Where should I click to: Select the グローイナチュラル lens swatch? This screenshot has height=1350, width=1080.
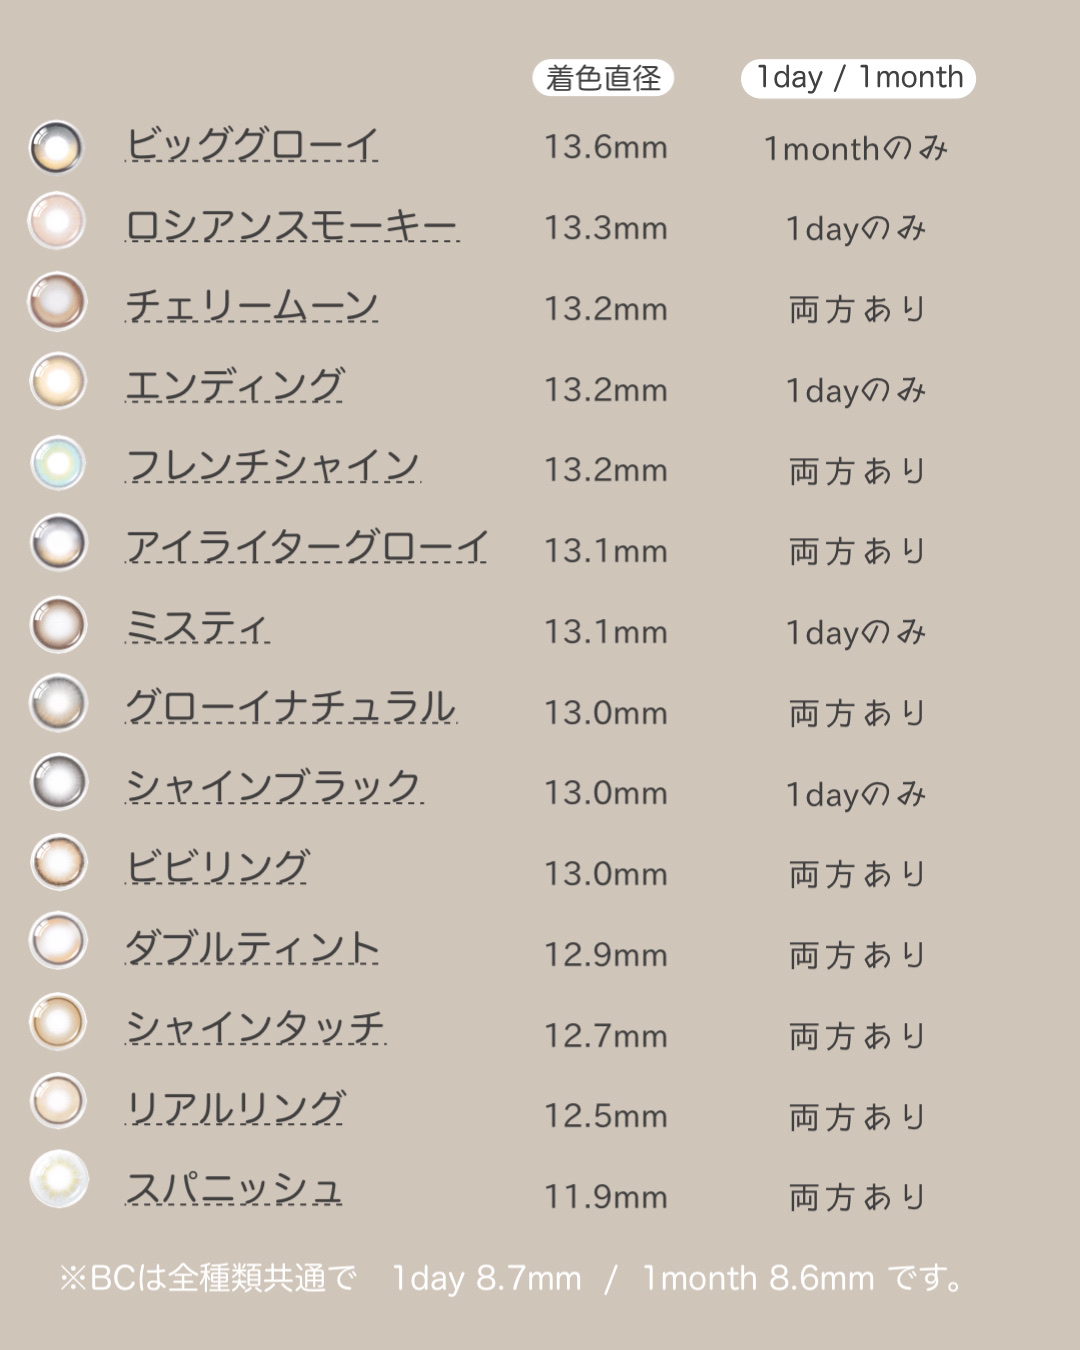coord(59,702)
